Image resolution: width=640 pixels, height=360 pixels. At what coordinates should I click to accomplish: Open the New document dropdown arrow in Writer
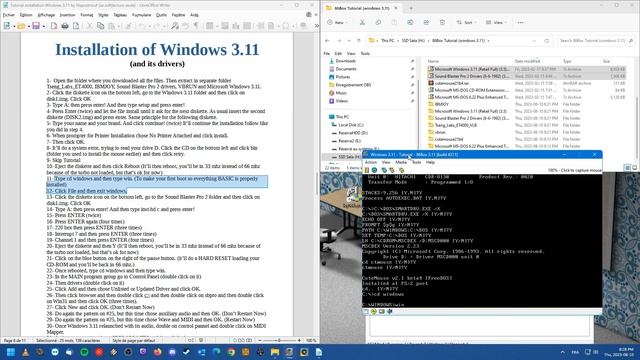(14, 26)
